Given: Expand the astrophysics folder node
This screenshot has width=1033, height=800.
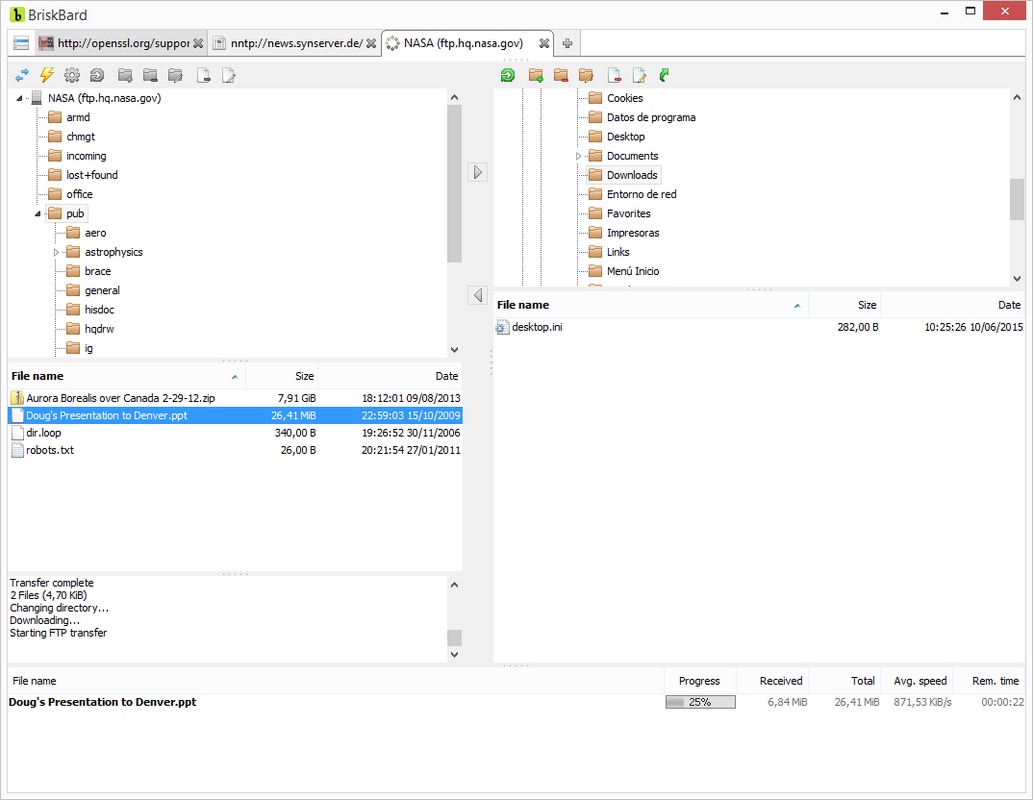Looking at the screenshot, I should [56, 252].
